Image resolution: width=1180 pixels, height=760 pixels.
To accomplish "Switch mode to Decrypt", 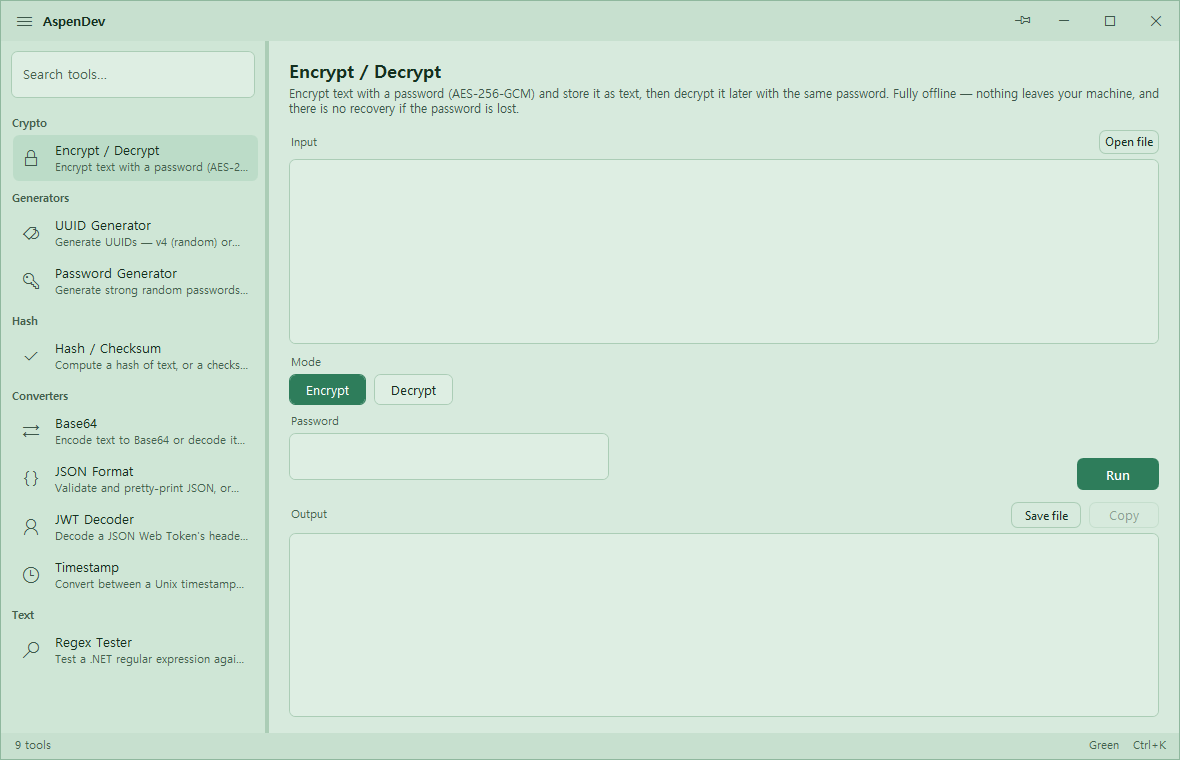I will (413, 390).
